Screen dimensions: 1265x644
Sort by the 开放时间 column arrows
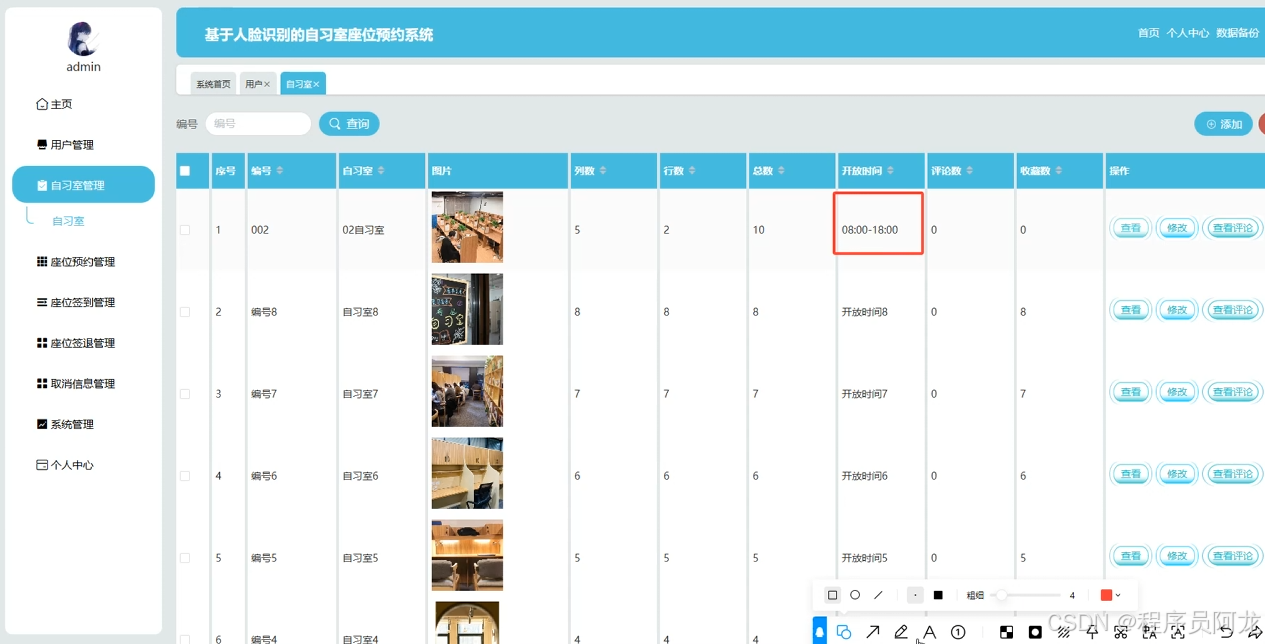click(x=890, y=171)
